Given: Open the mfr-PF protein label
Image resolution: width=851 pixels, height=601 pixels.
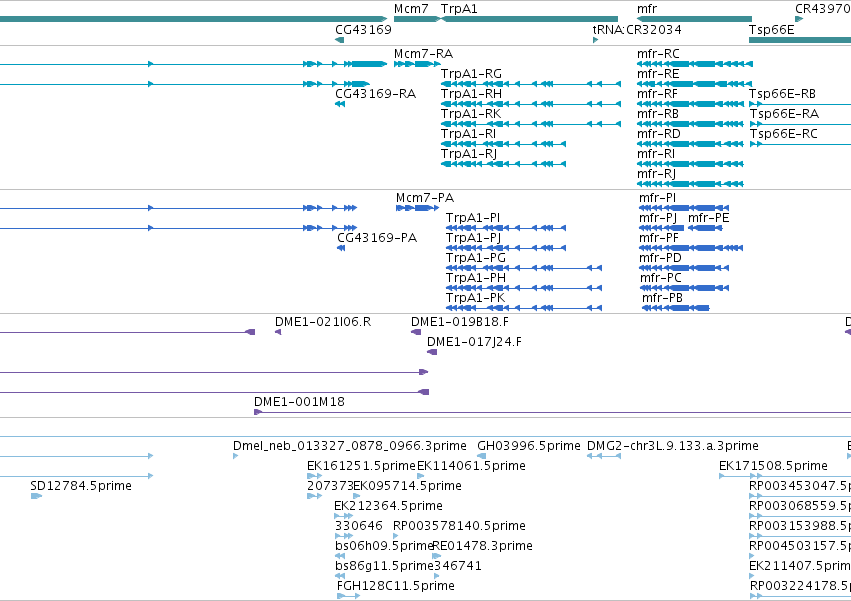Looking at the screenshot, I should pyautogui.click(x=659, y=238).
